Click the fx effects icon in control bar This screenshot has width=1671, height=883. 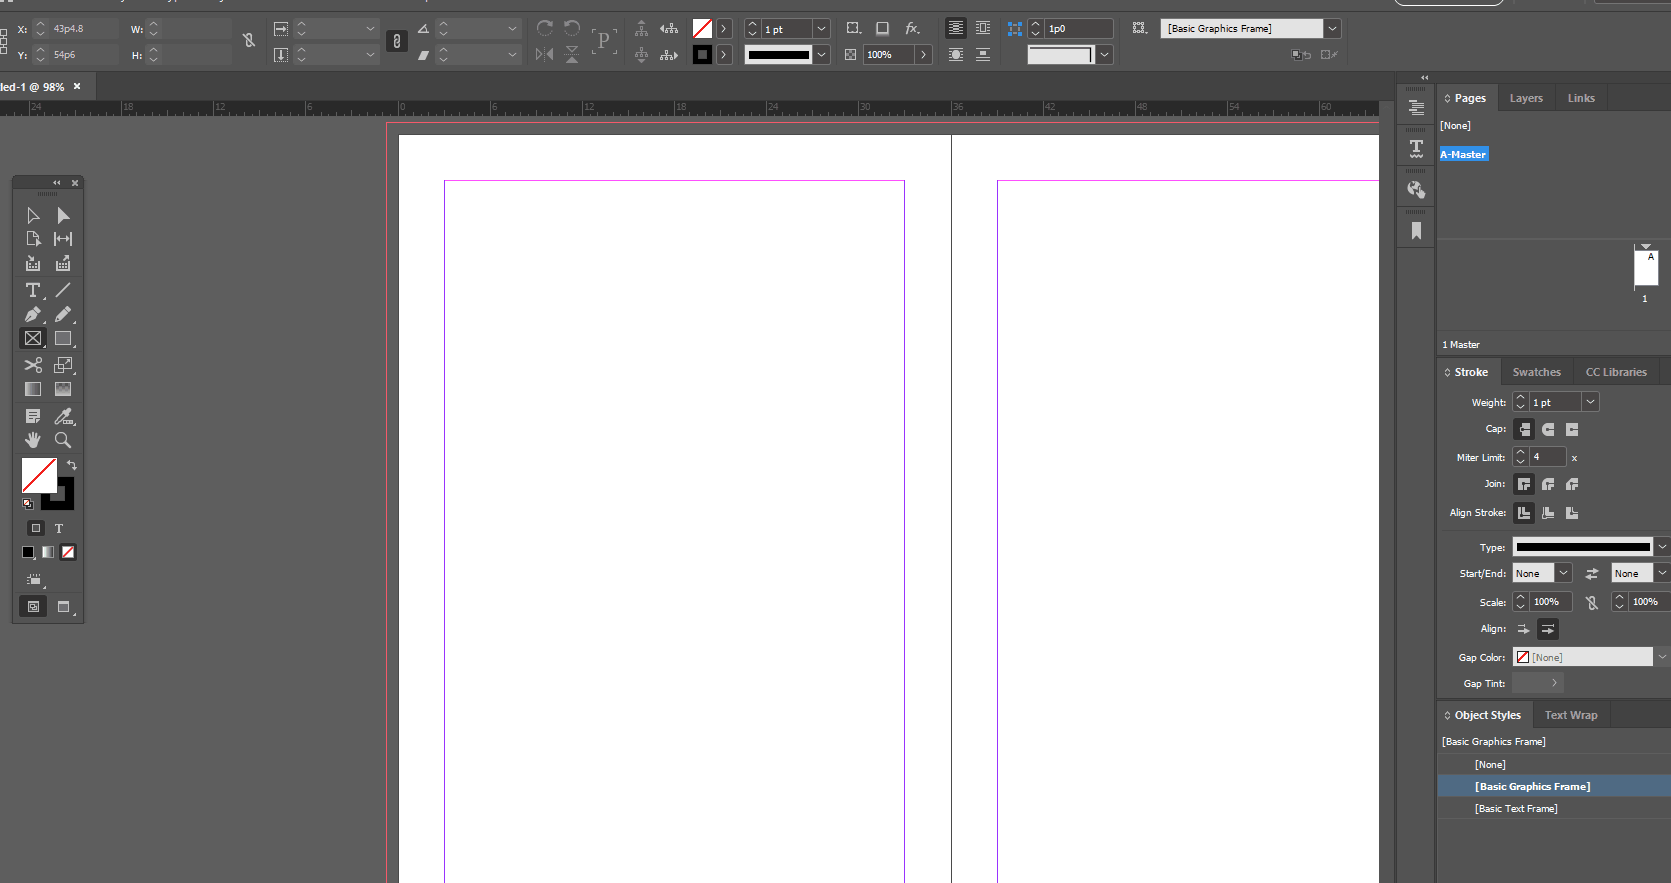point(912,28)
